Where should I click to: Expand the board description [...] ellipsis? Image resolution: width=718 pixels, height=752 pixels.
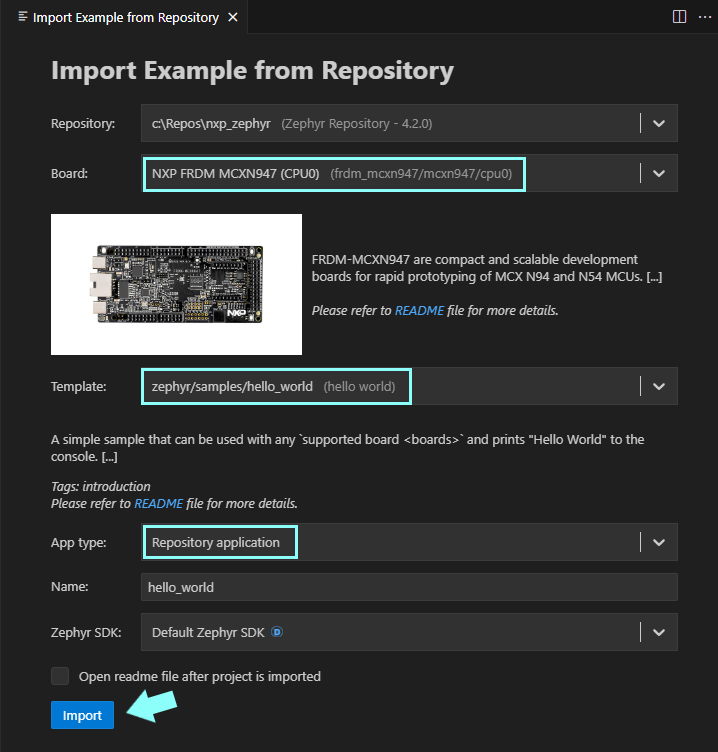click(654, 277)
